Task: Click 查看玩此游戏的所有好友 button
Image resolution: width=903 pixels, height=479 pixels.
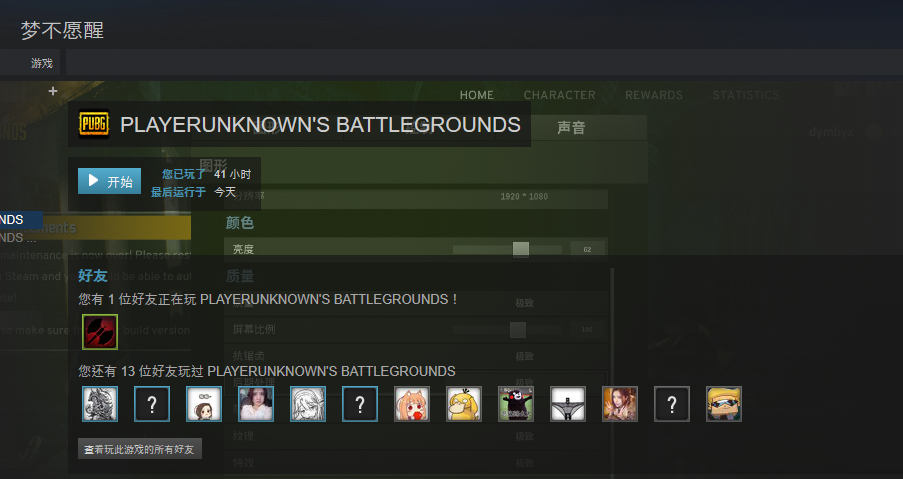Action: [140, 449]
